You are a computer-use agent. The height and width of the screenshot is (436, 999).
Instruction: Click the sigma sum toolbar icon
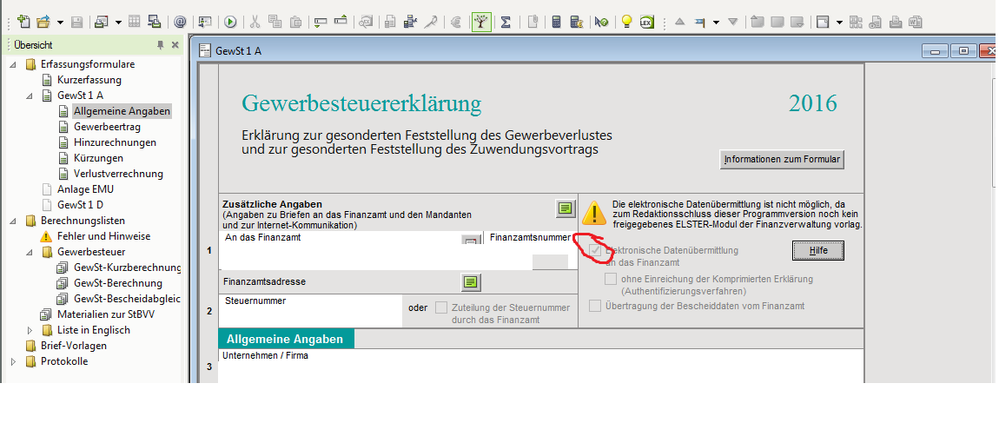506,21
